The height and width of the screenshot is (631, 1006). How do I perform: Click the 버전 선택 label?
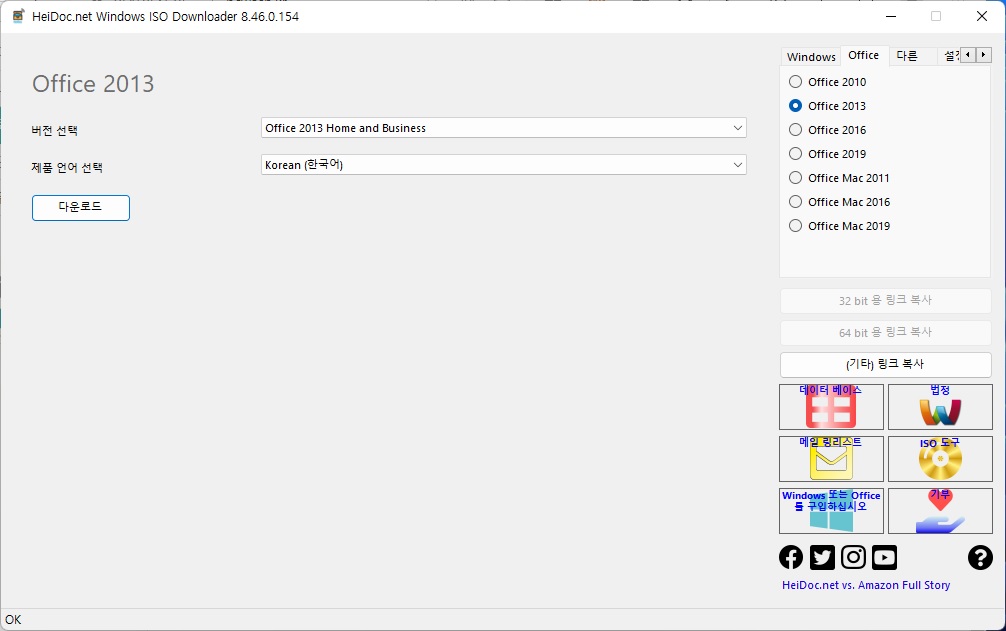[x=55, y=131]
